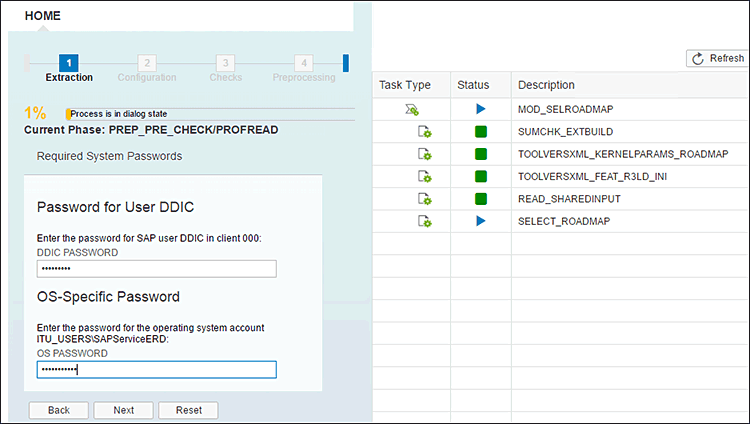Click the task icon beside SUMCHK_EXTBUILD
Viewport: 750px width, 424px height.
coord(424,132)
